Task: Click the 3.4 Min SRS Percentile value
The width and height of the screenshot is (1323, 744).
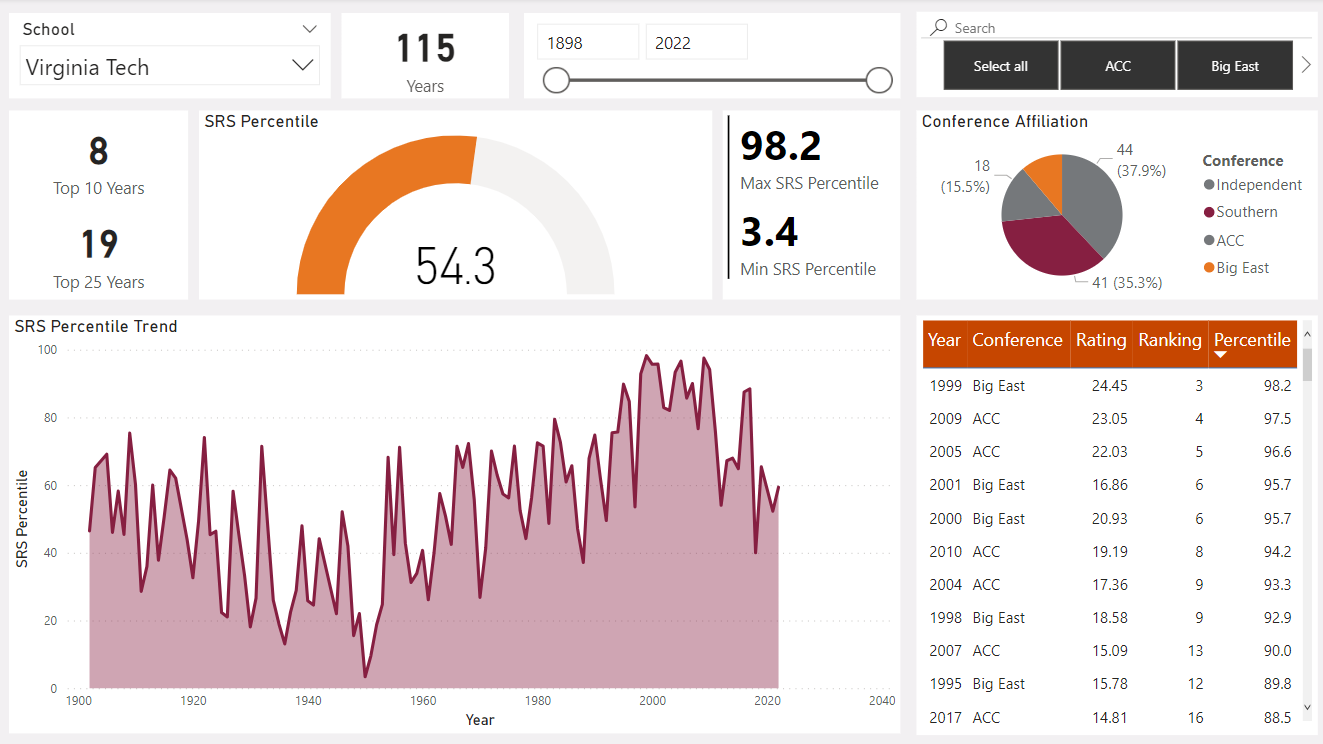Action: click(769, 232)
